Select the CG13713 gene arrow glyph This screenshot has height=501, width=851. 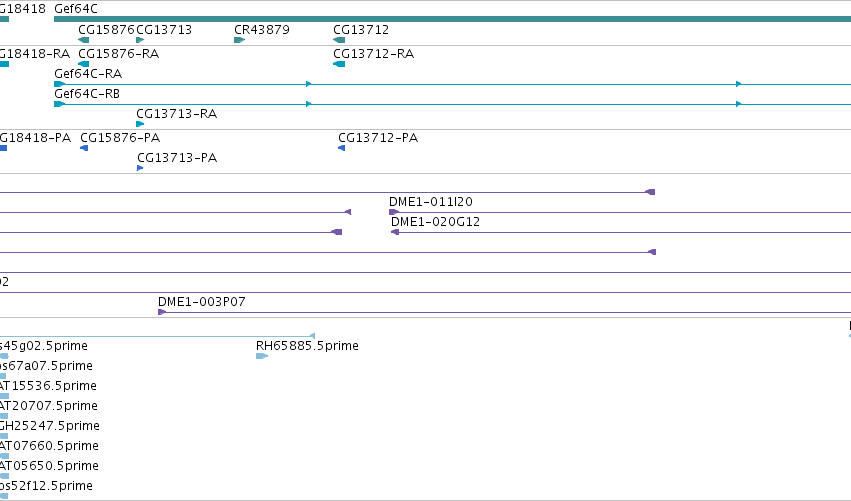(140, 40)
